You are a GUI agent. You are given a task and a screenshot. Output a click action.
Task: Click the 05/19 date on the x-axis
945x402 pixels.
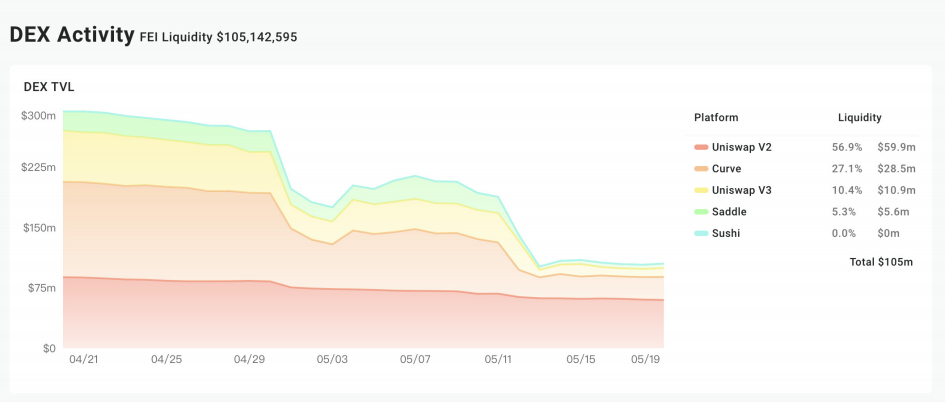click(x=647, y=359)
